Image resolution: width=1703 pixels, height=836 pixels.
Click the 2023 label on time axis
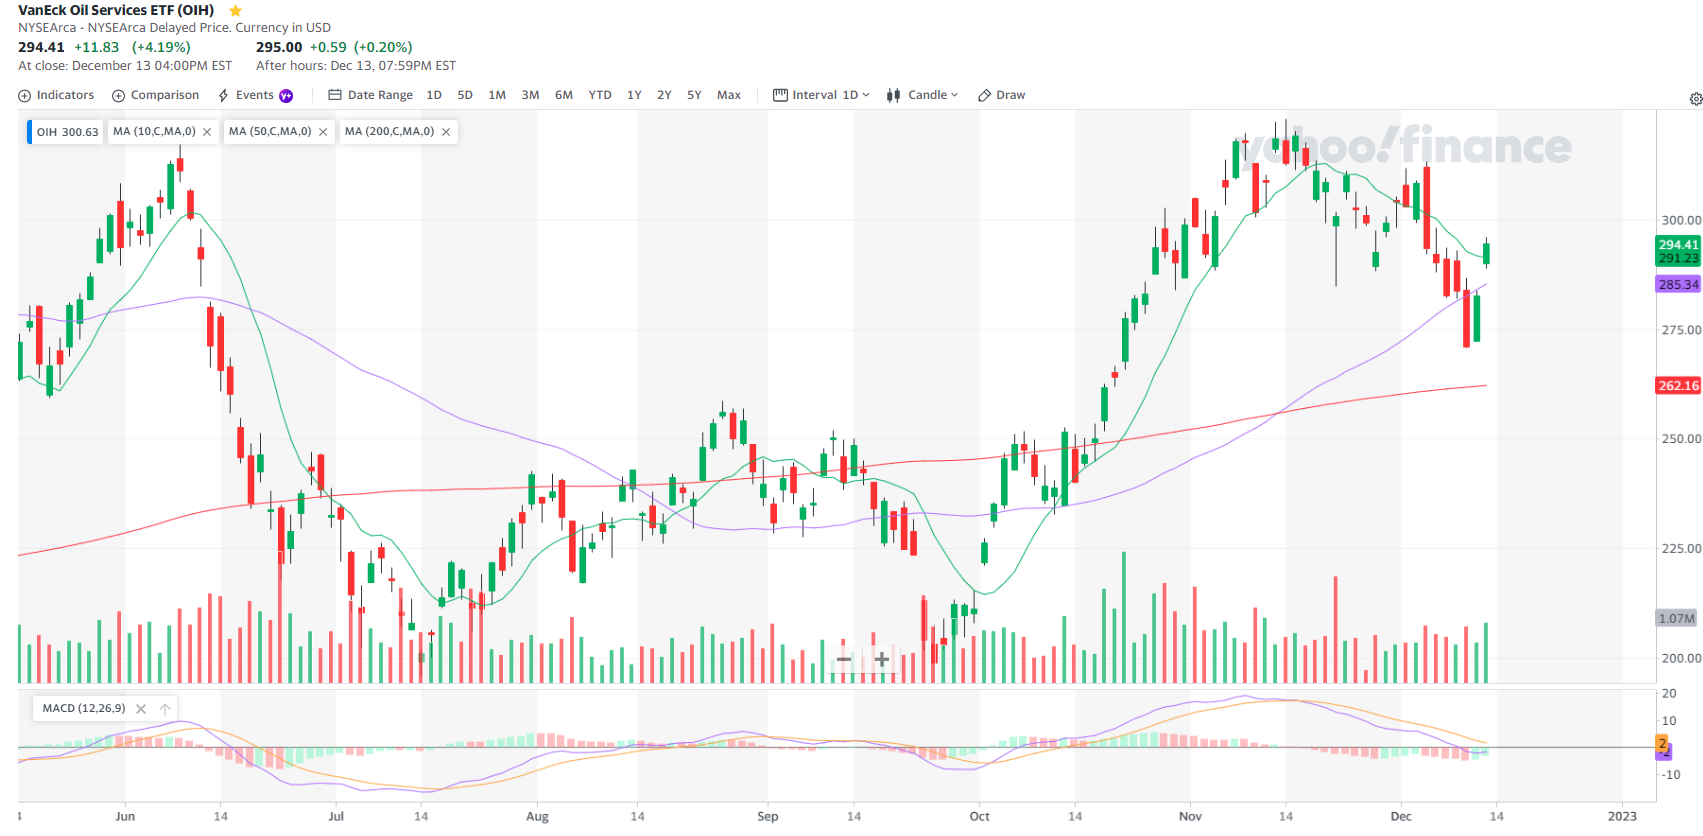point(1622,817)
